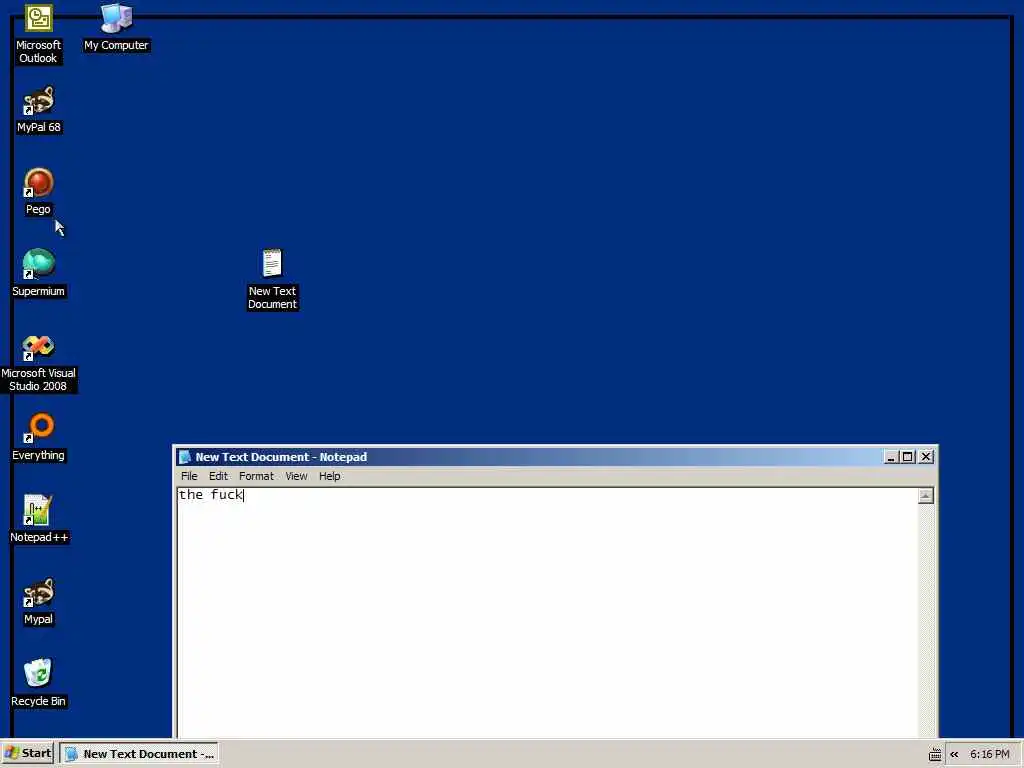Select the Mypal desktop shortcut
Image resolution: width=1024 pixels, height=768 pixels.
pos(39,601)
